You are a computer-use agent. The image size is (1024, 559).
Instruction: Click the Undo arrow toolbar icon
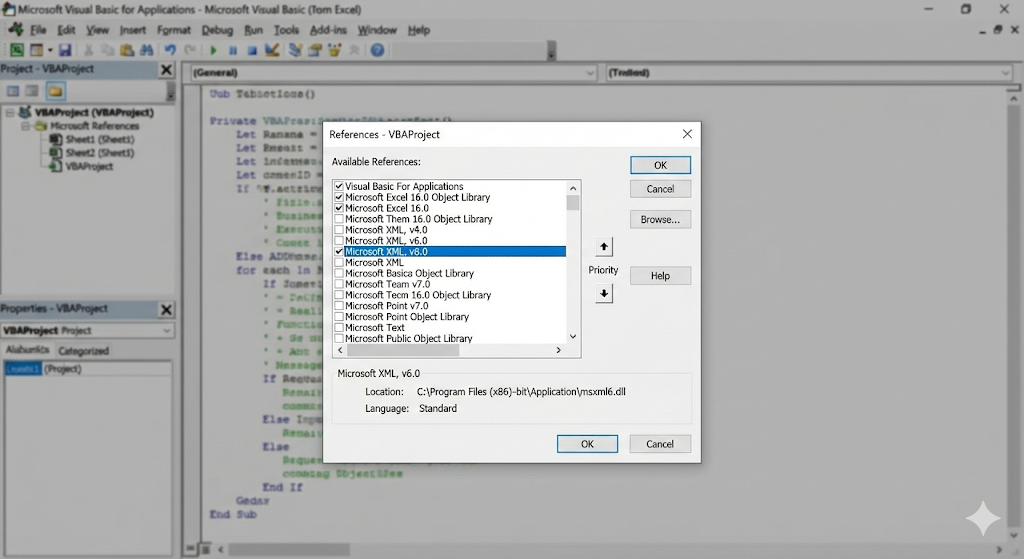(x=170, y=50)
